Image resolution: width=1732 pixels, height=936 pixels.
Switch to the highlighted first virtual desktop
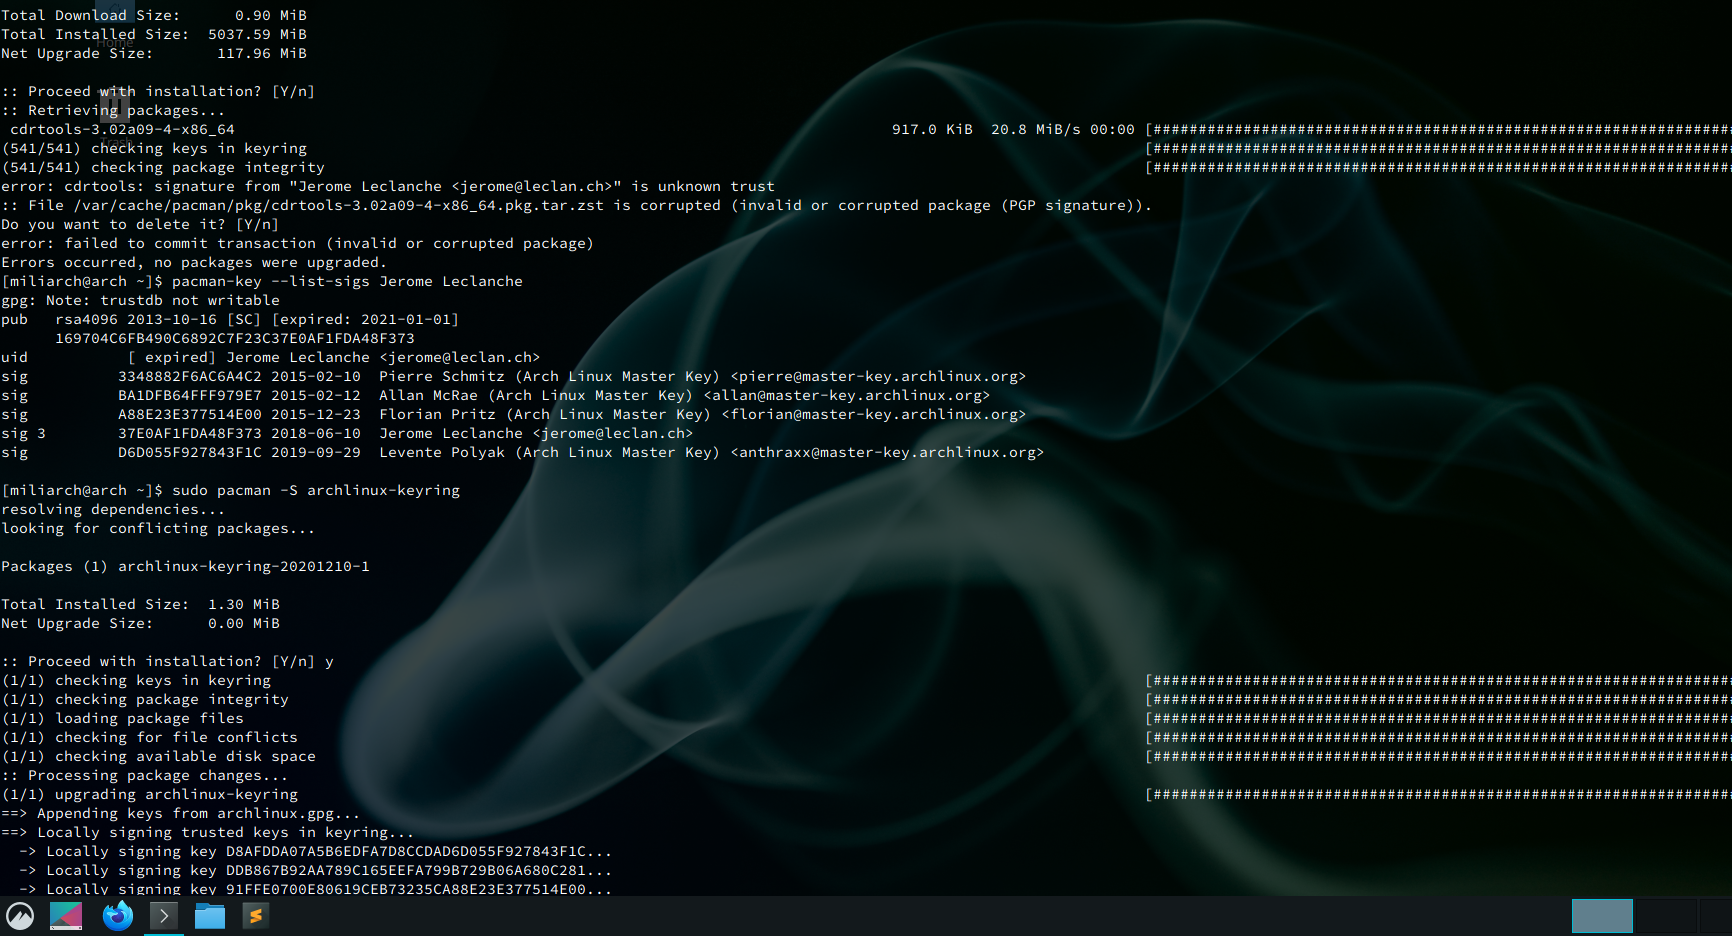1602,916
